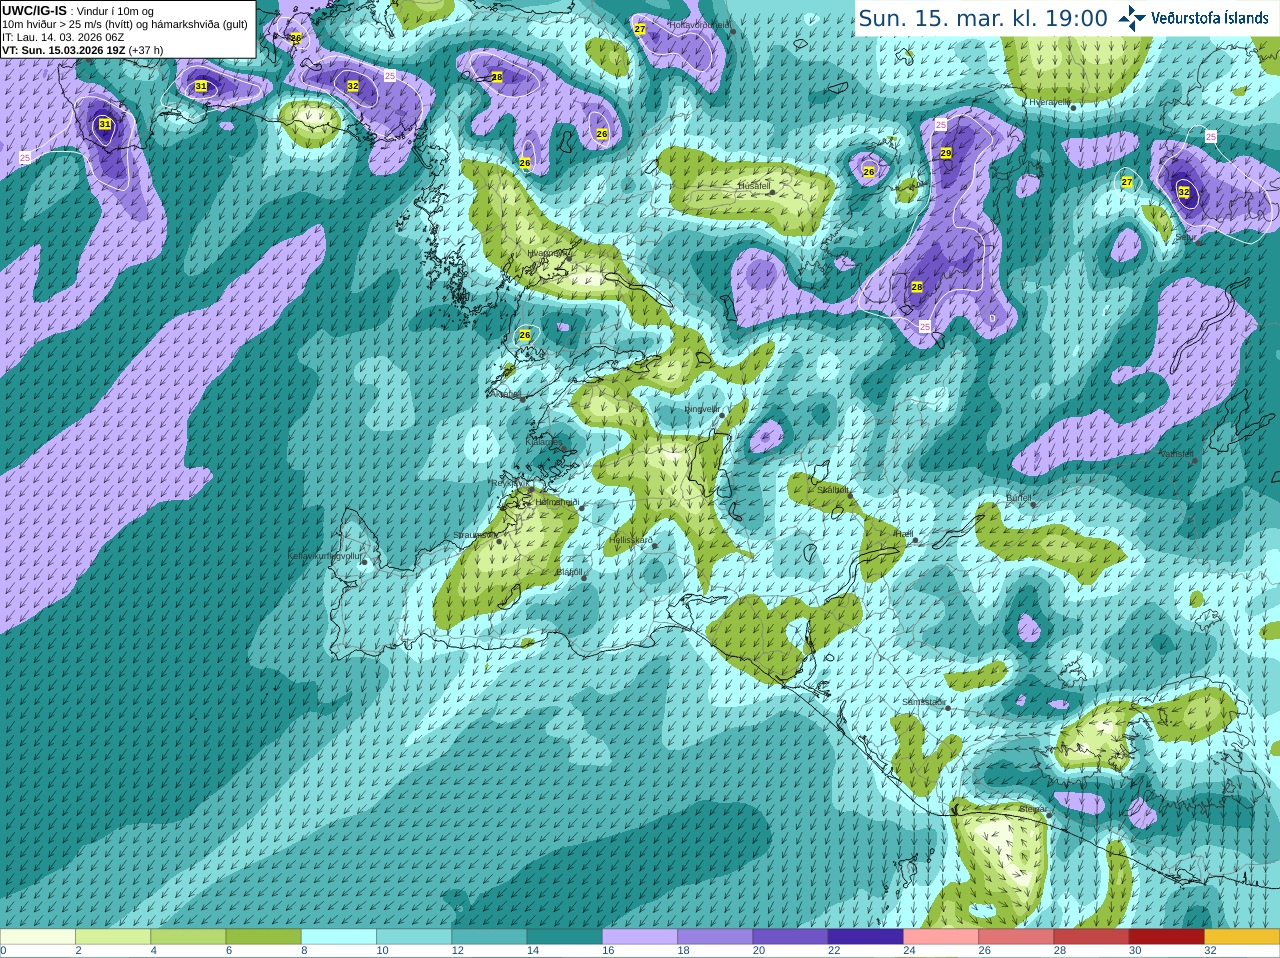Pick the dark teal 14–16 legend swatch
Image resolution: width=1280 pixels, height=958 pixels.
(565, 937)
